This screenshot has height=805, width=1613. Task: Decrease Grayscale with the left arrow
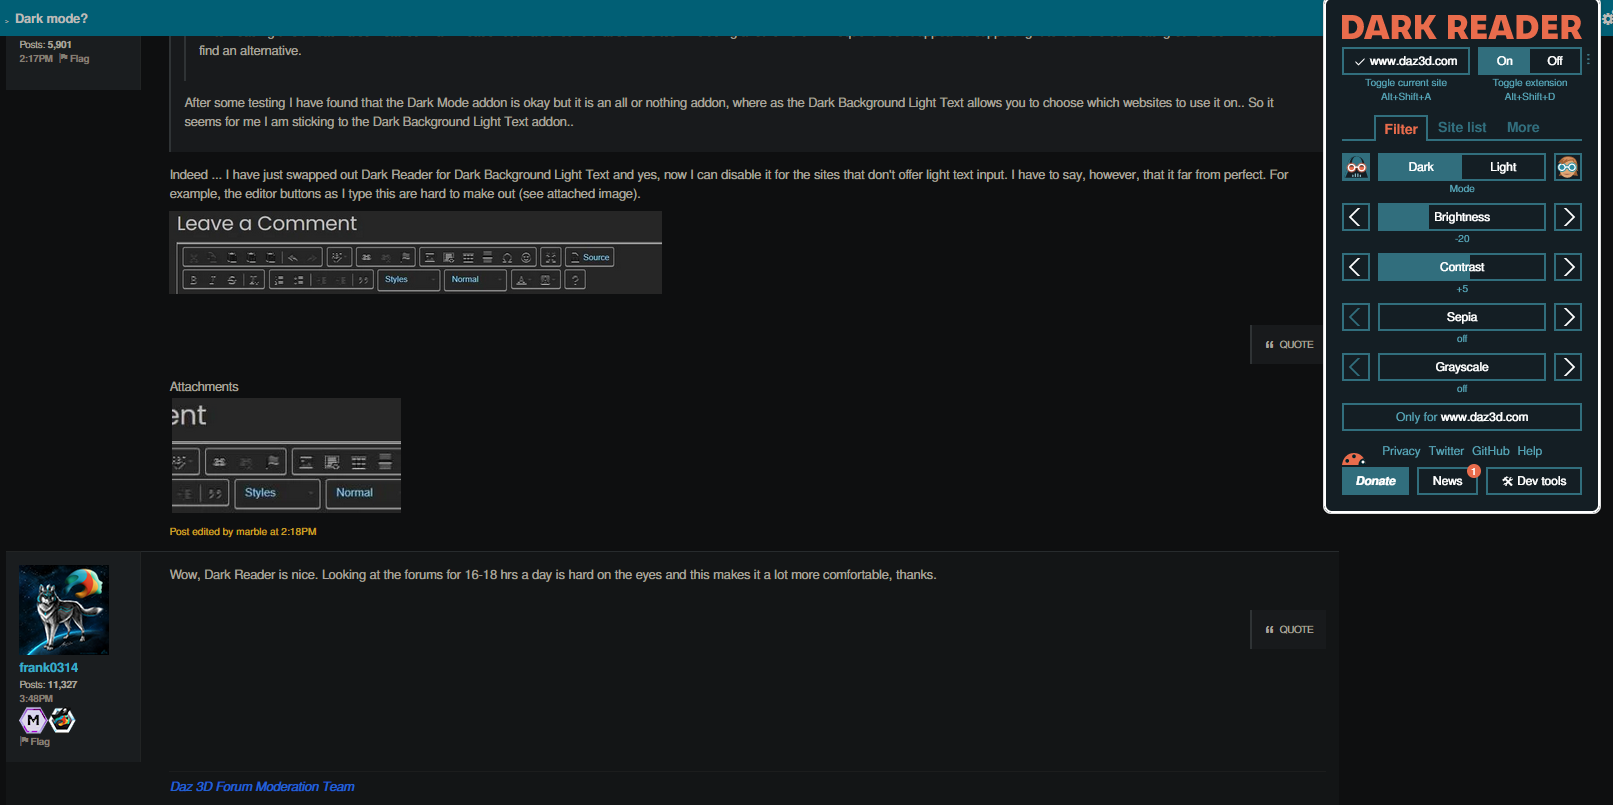[x=1356, y=367]
